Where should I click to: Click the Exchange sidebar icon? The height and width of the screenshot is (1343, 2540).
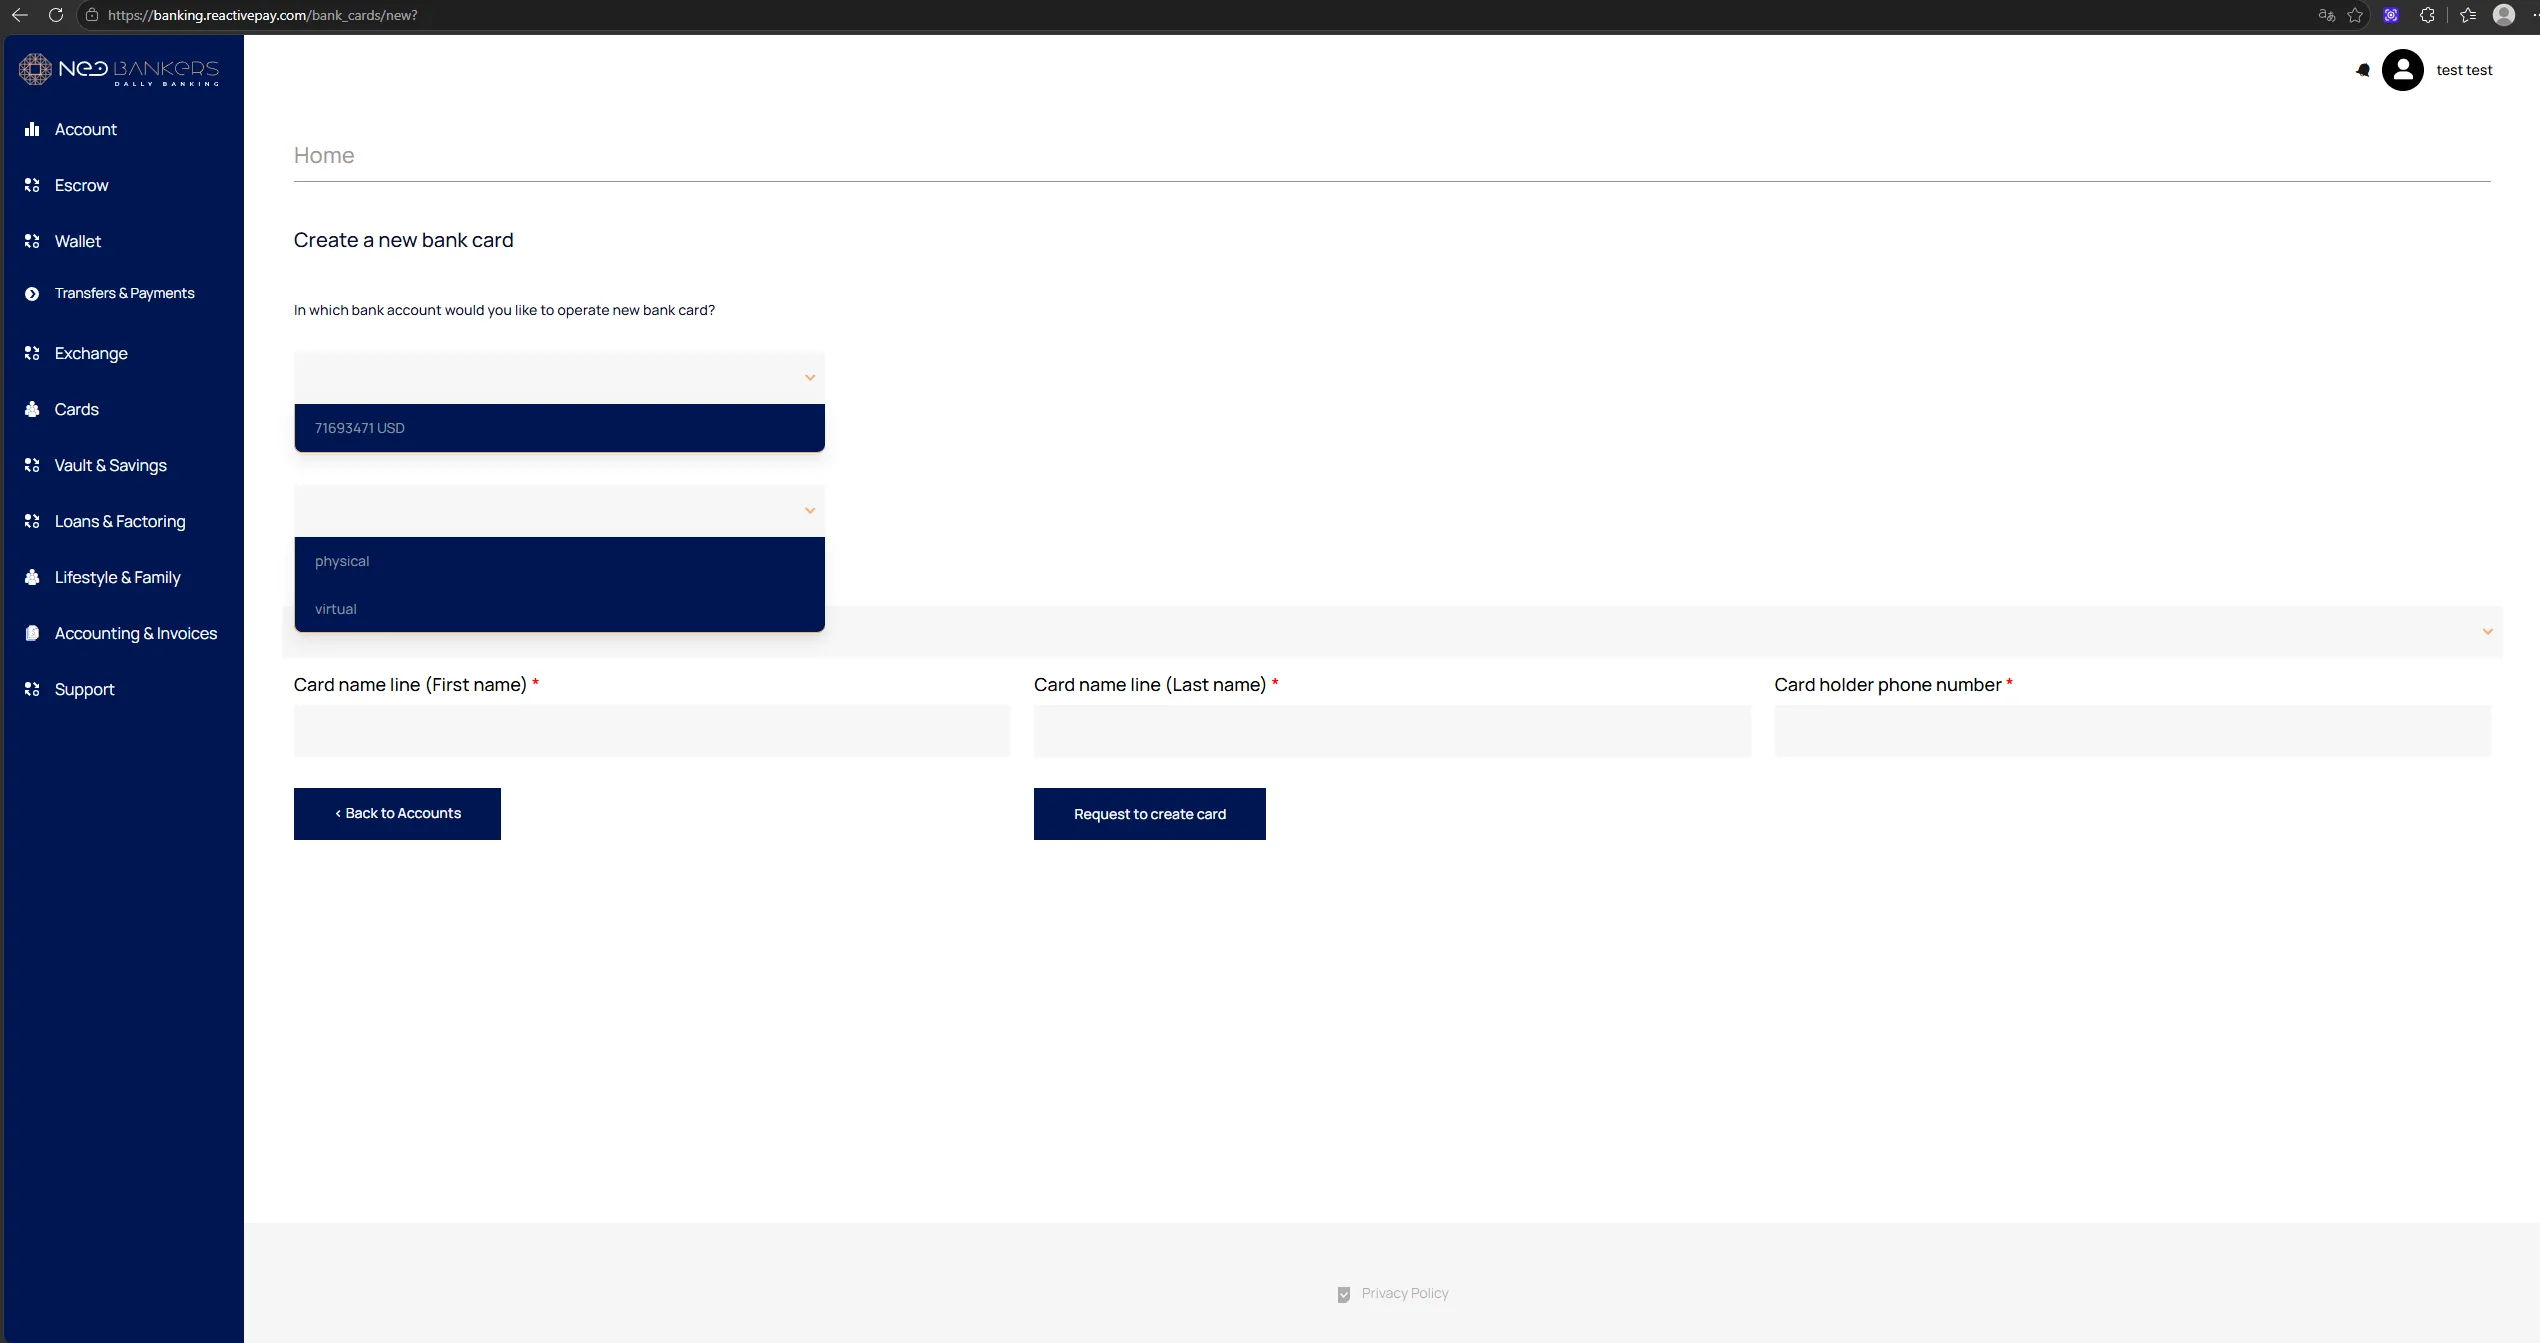[x=32, y=353]
